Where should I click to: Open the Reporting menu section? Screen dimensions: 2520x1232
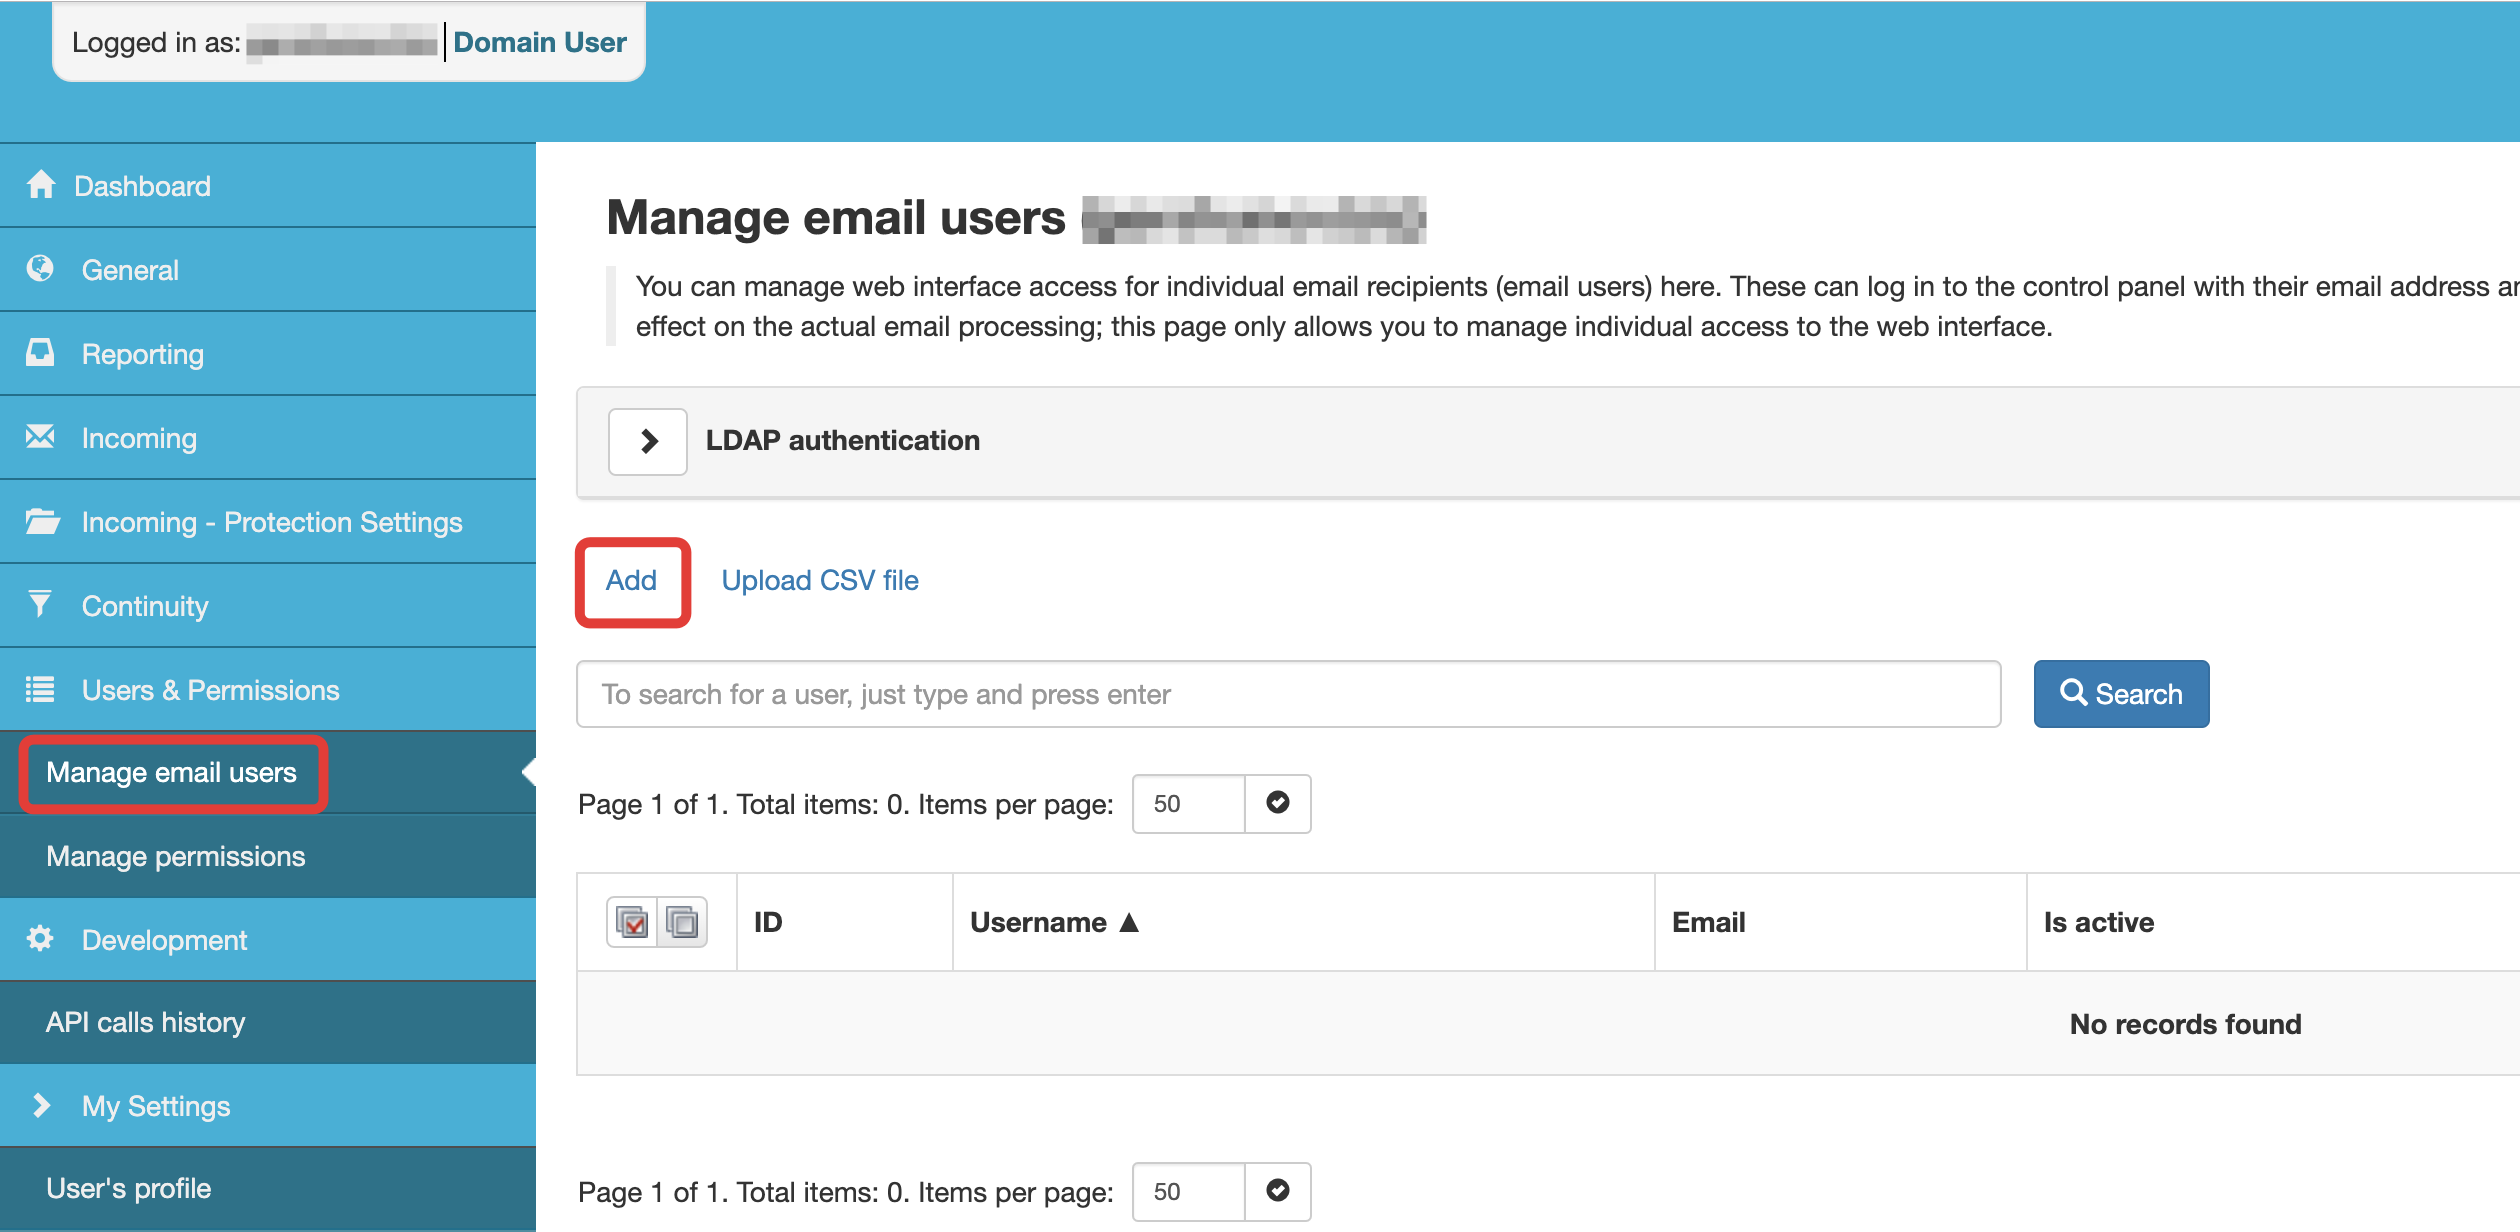coord(268,353)
